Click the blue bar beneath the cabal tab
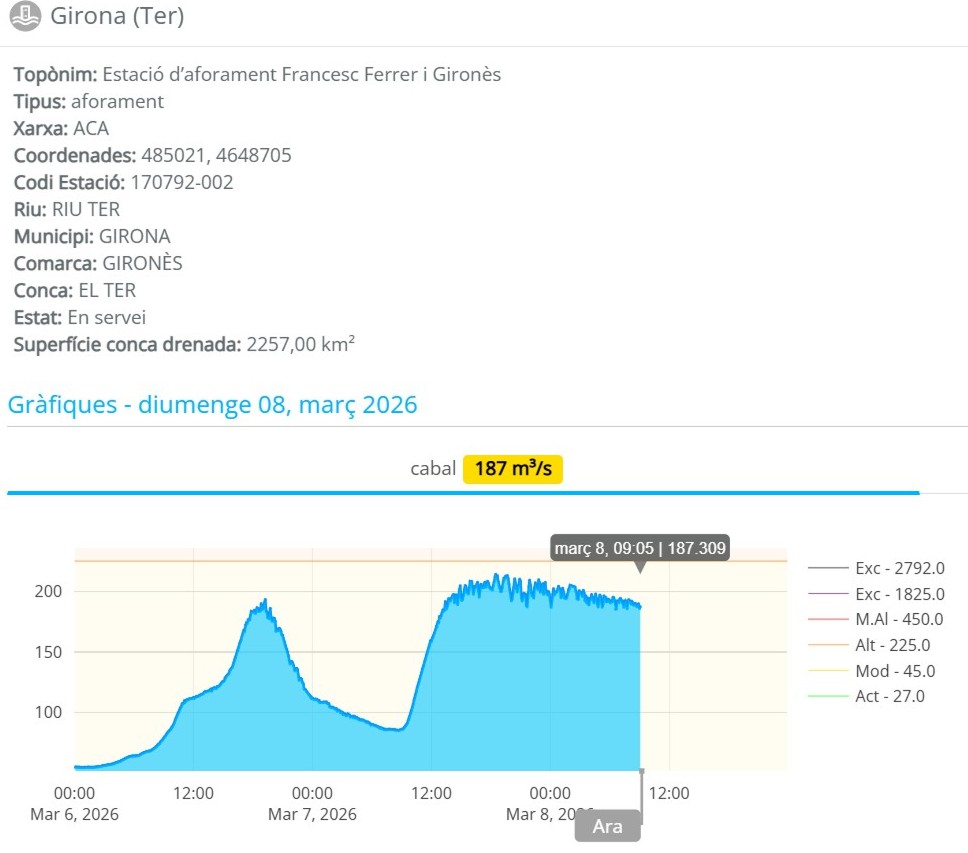The height and width of the screenshot is (853, 968). pyautogui.click(x=462, y=492)
